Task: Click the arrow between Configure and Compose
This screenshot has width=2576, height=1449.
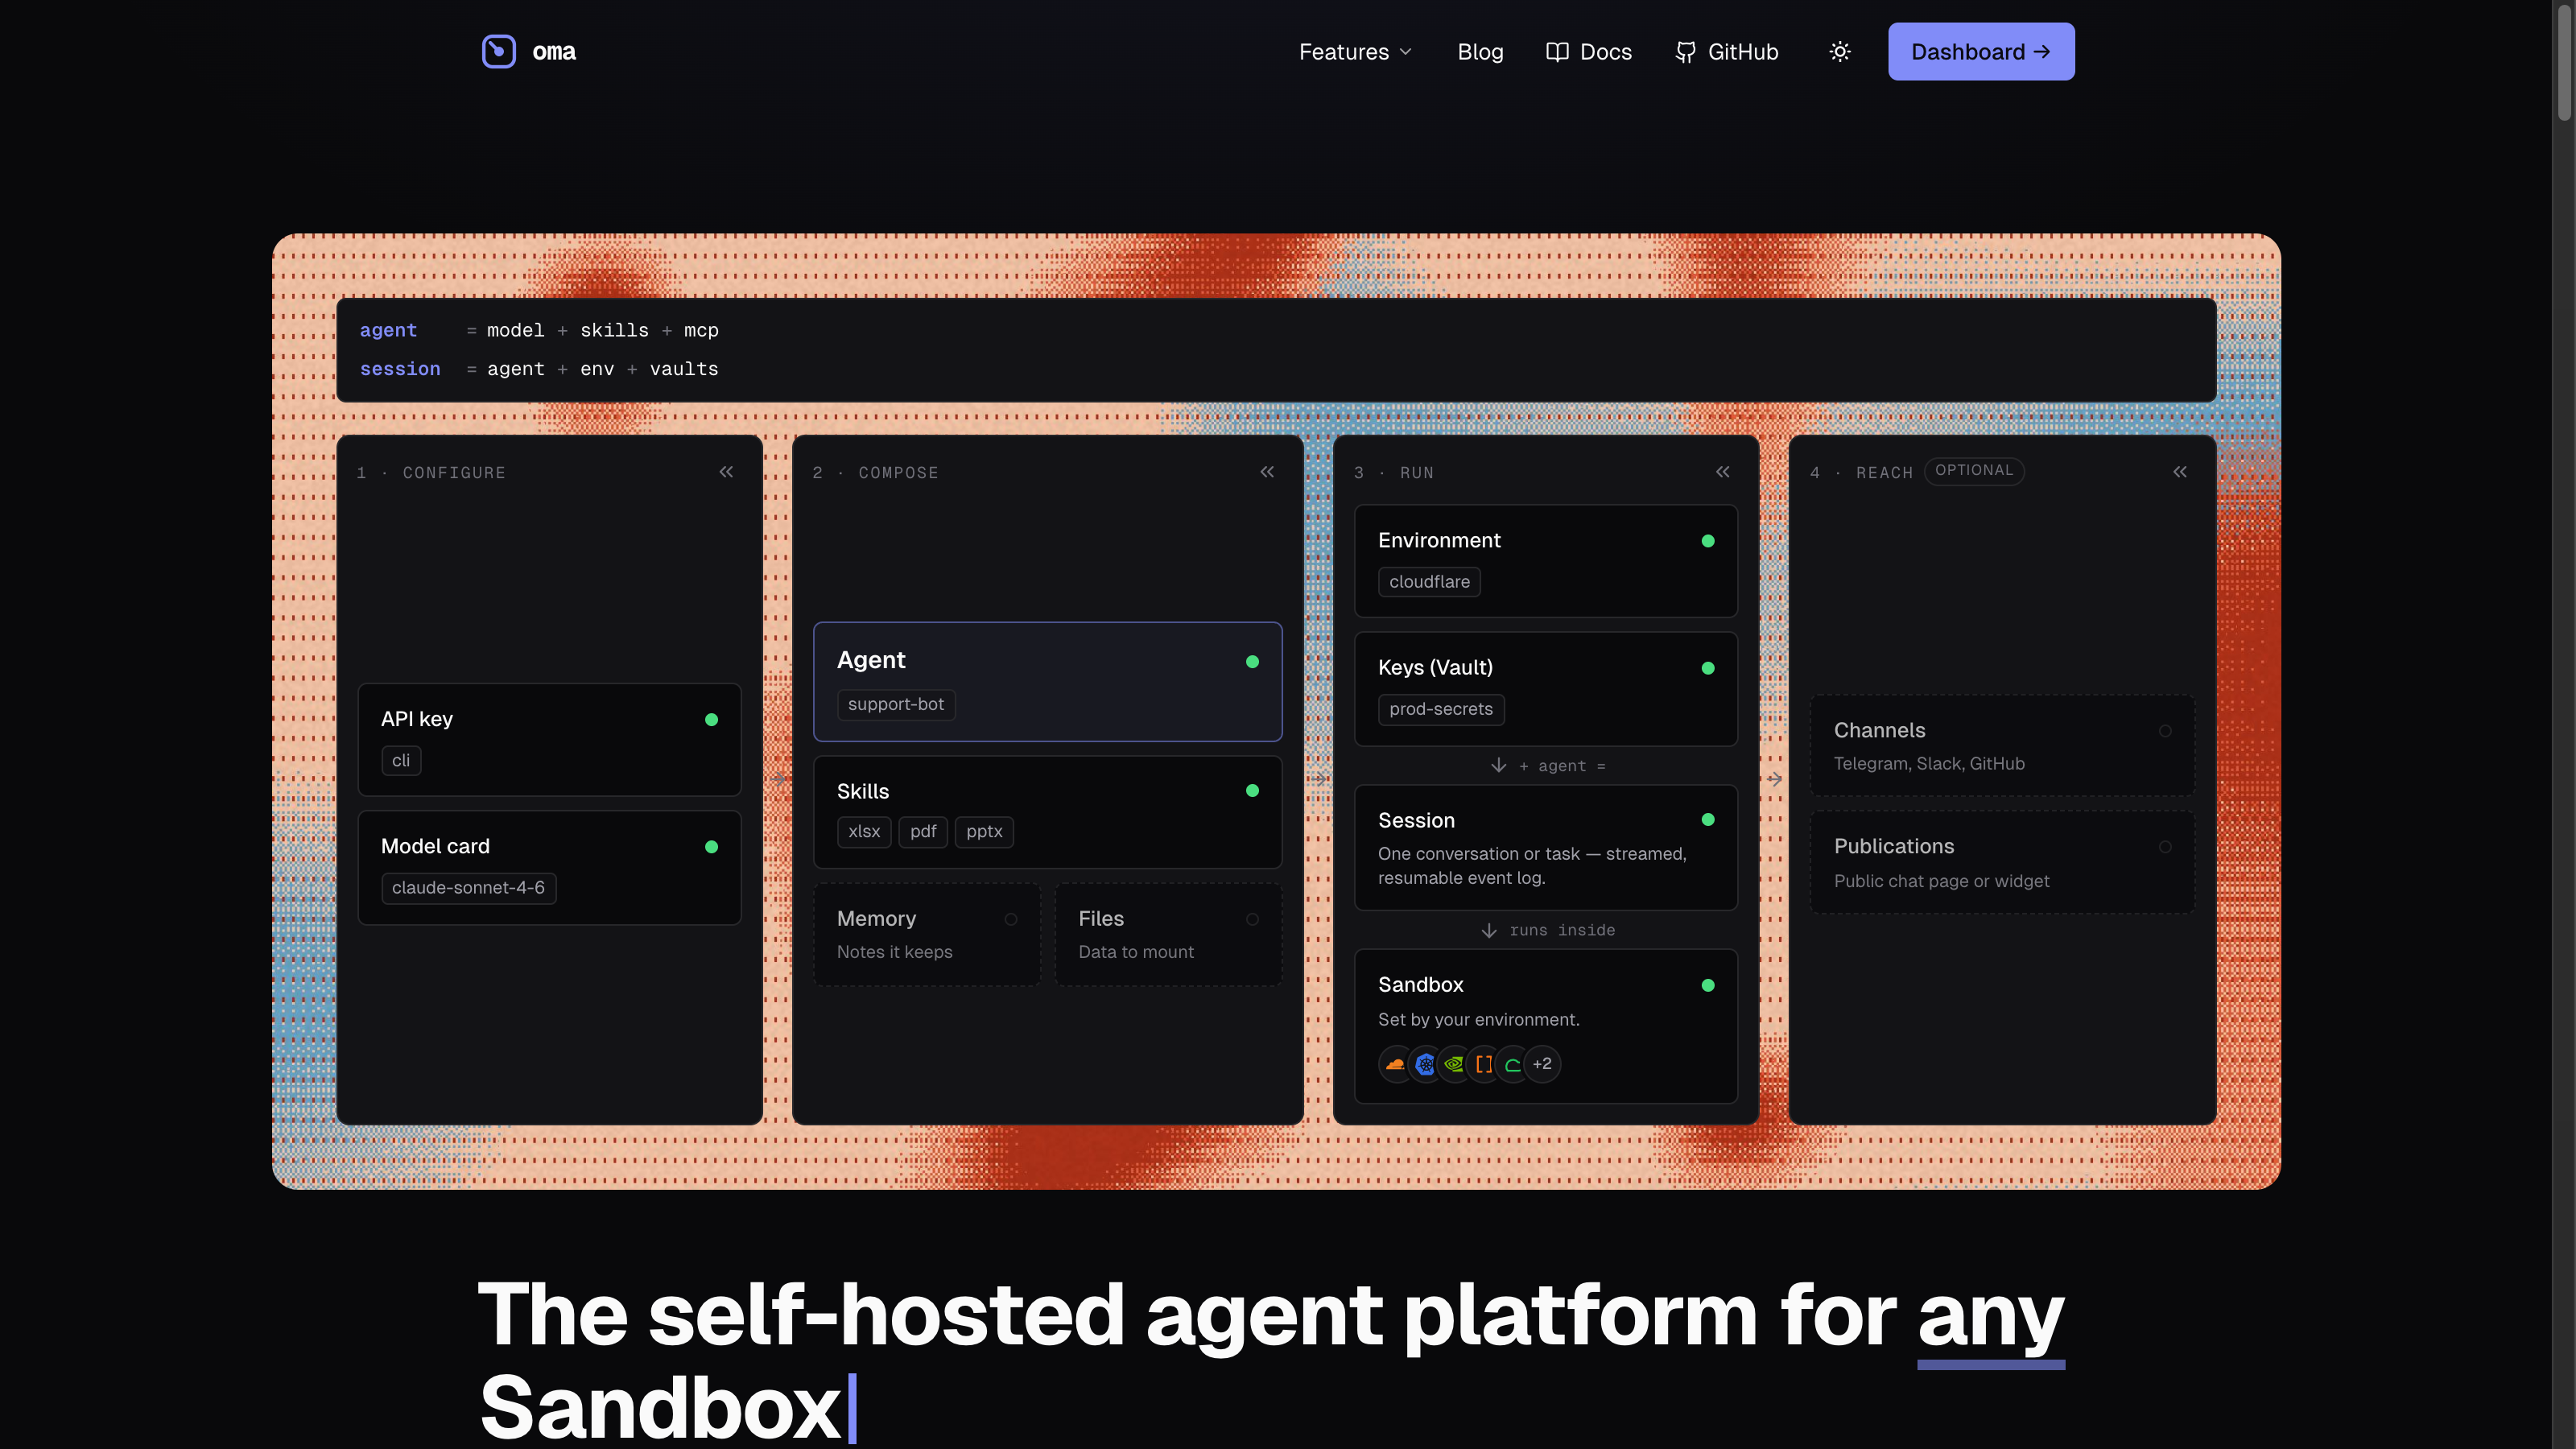Action: (x=779, y=778)
